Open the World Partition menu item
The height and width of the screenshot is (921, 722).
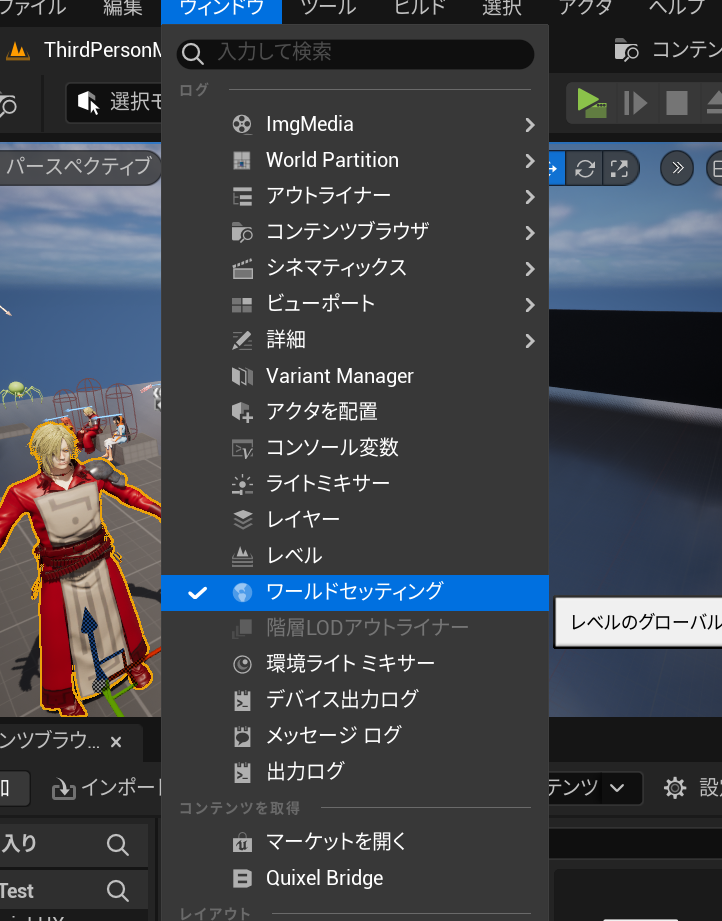(355, 160)
